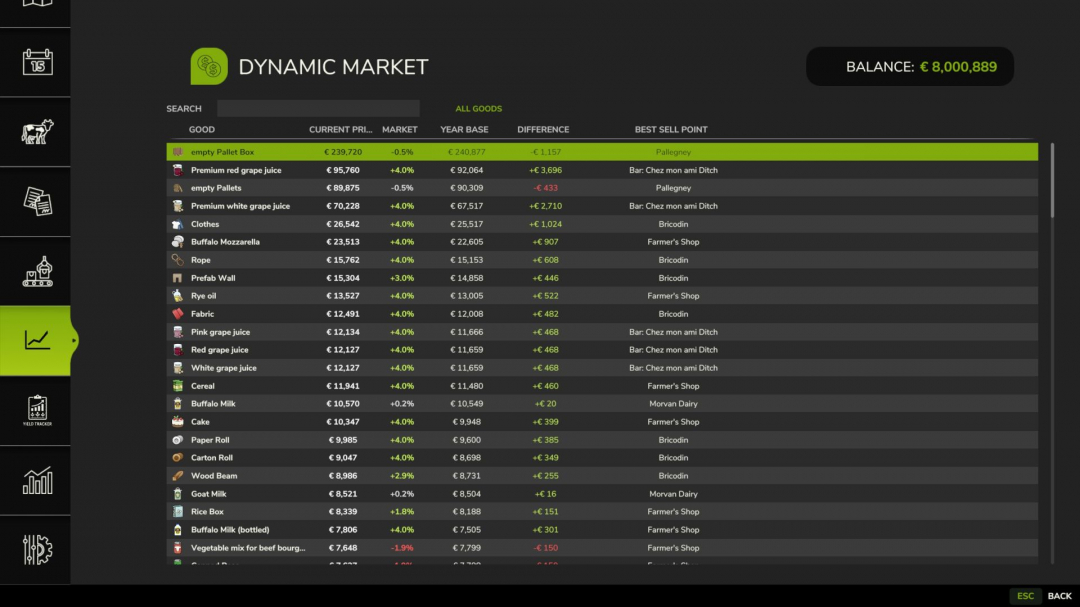
Task: Click Bricodin in the Rope row
Action: [x=673, y=260]
